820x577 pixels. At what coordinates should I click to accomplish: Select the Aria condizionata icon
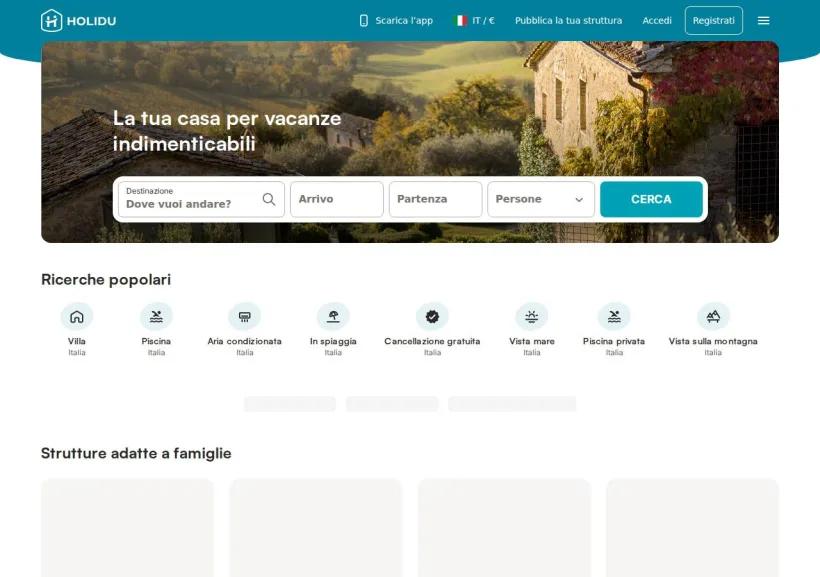click(x=244, y=316)
